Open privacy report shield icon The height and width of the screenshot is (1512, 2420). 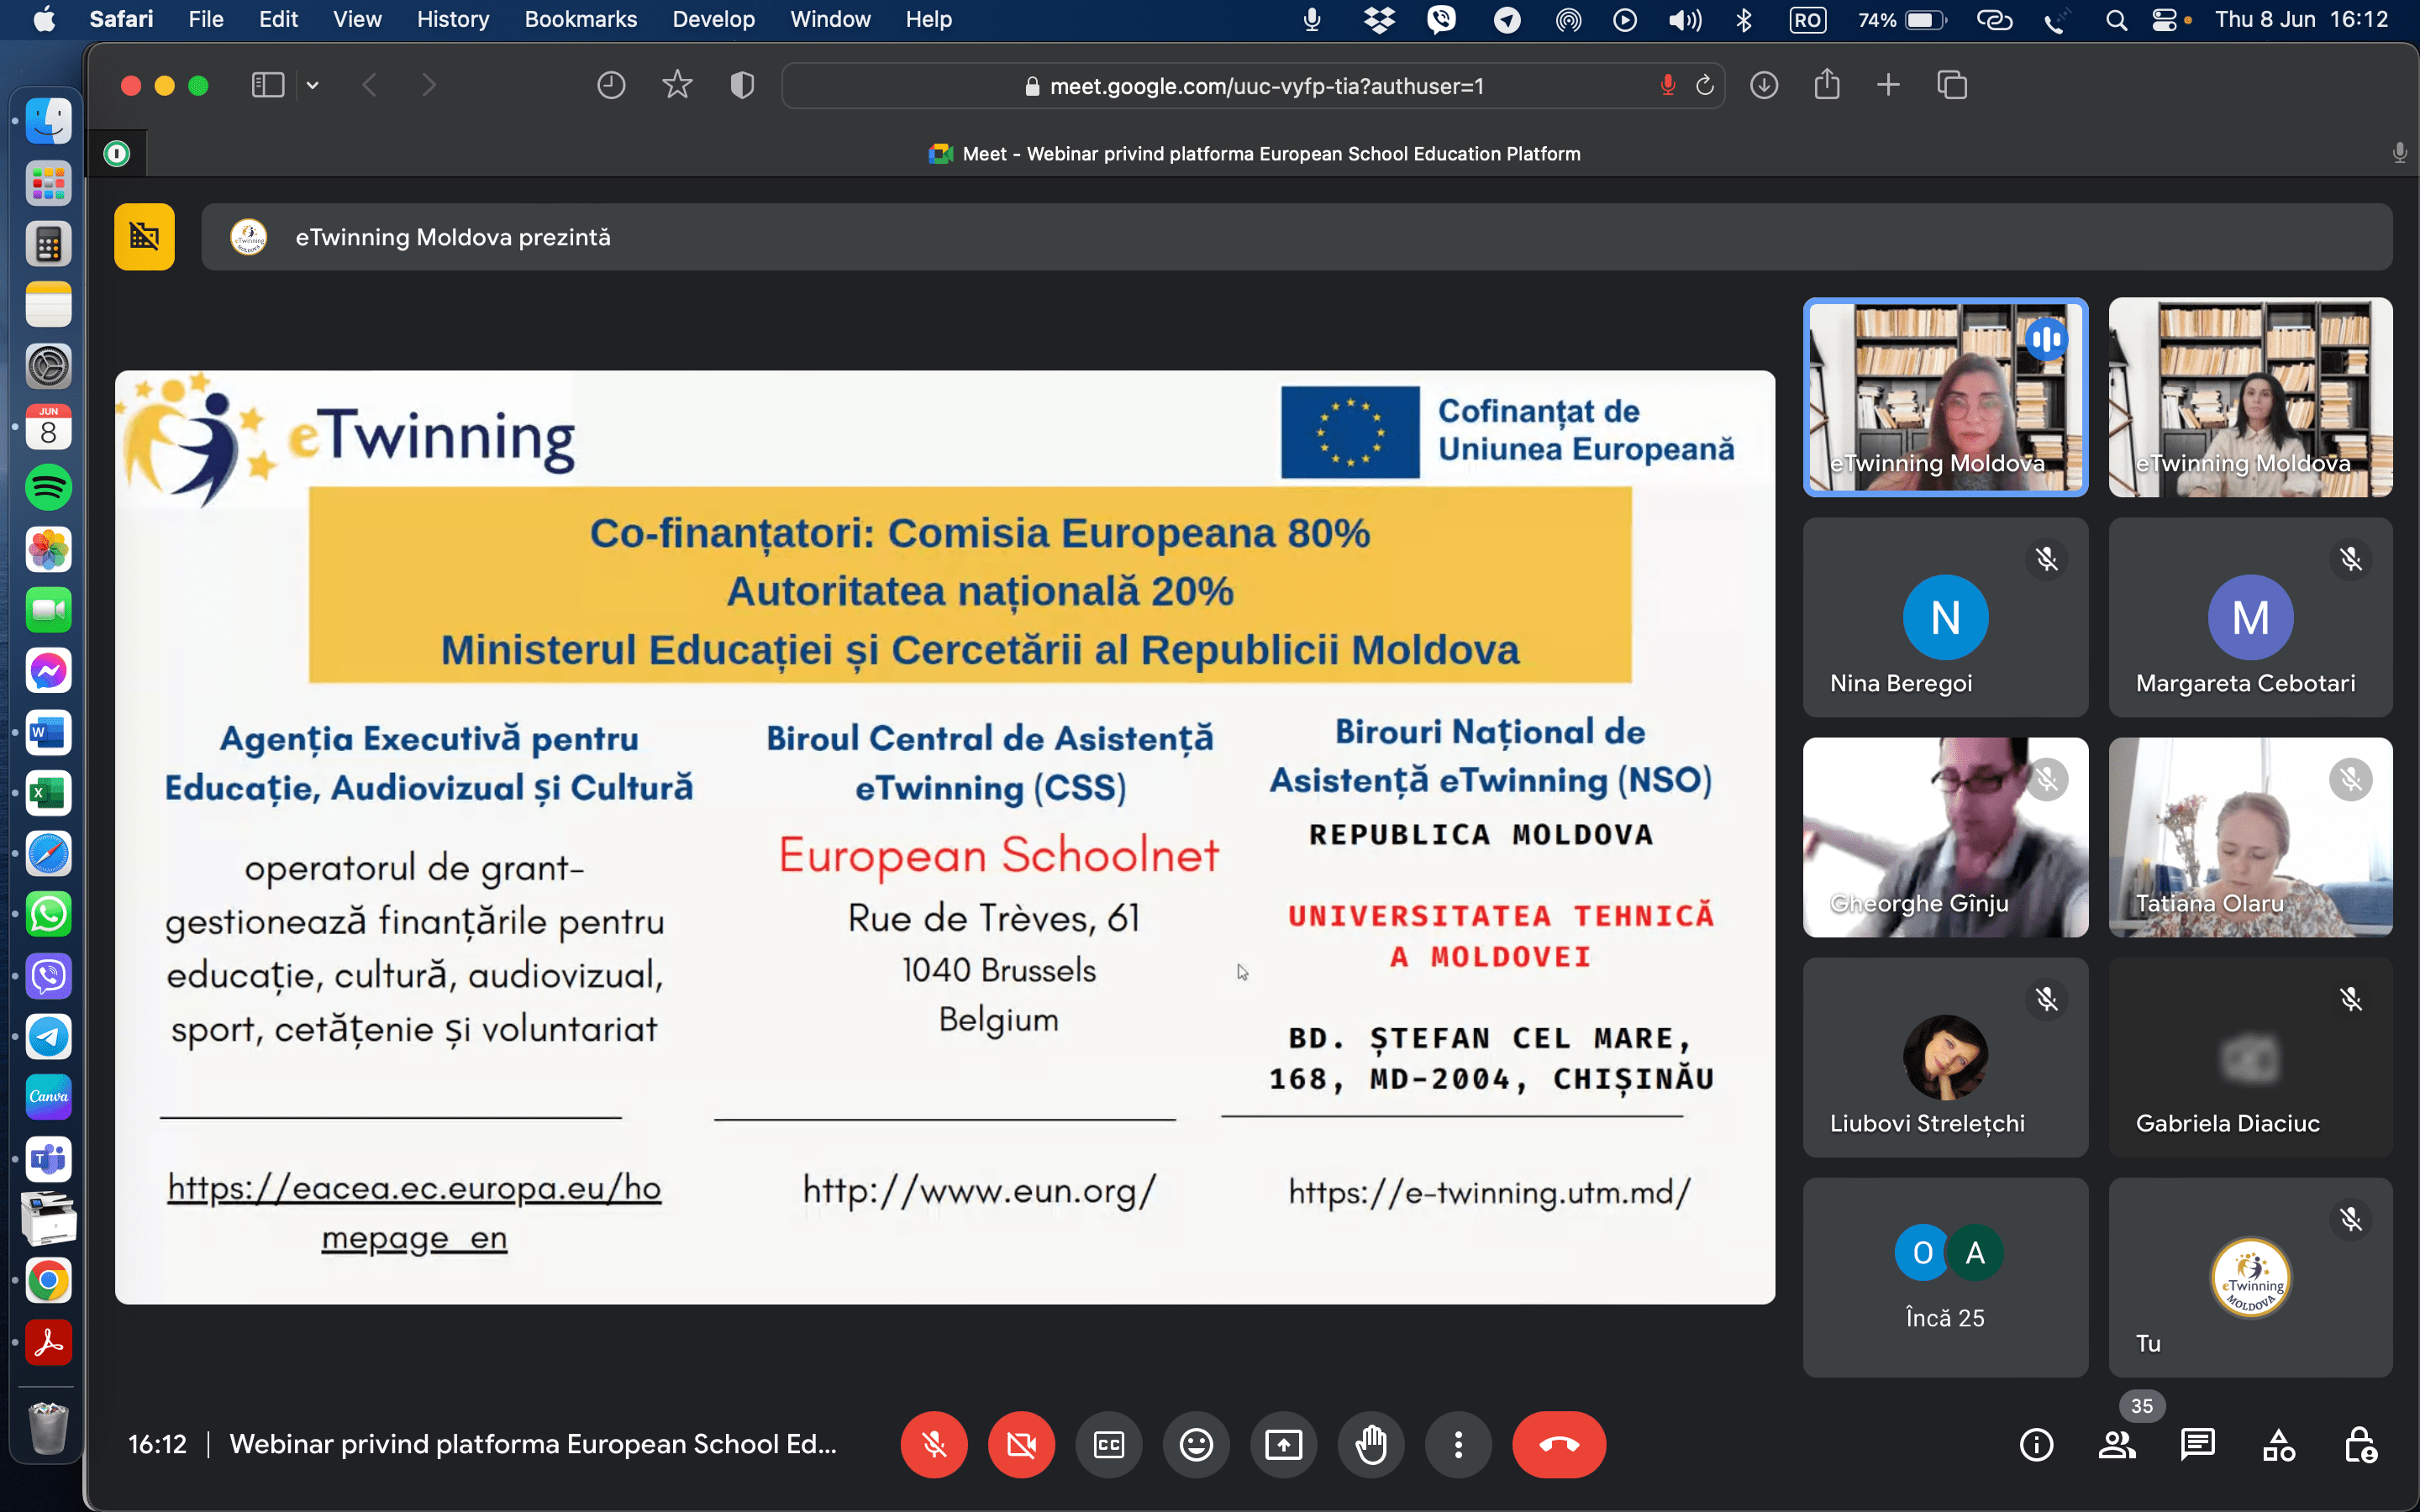(x=742, y=85)
